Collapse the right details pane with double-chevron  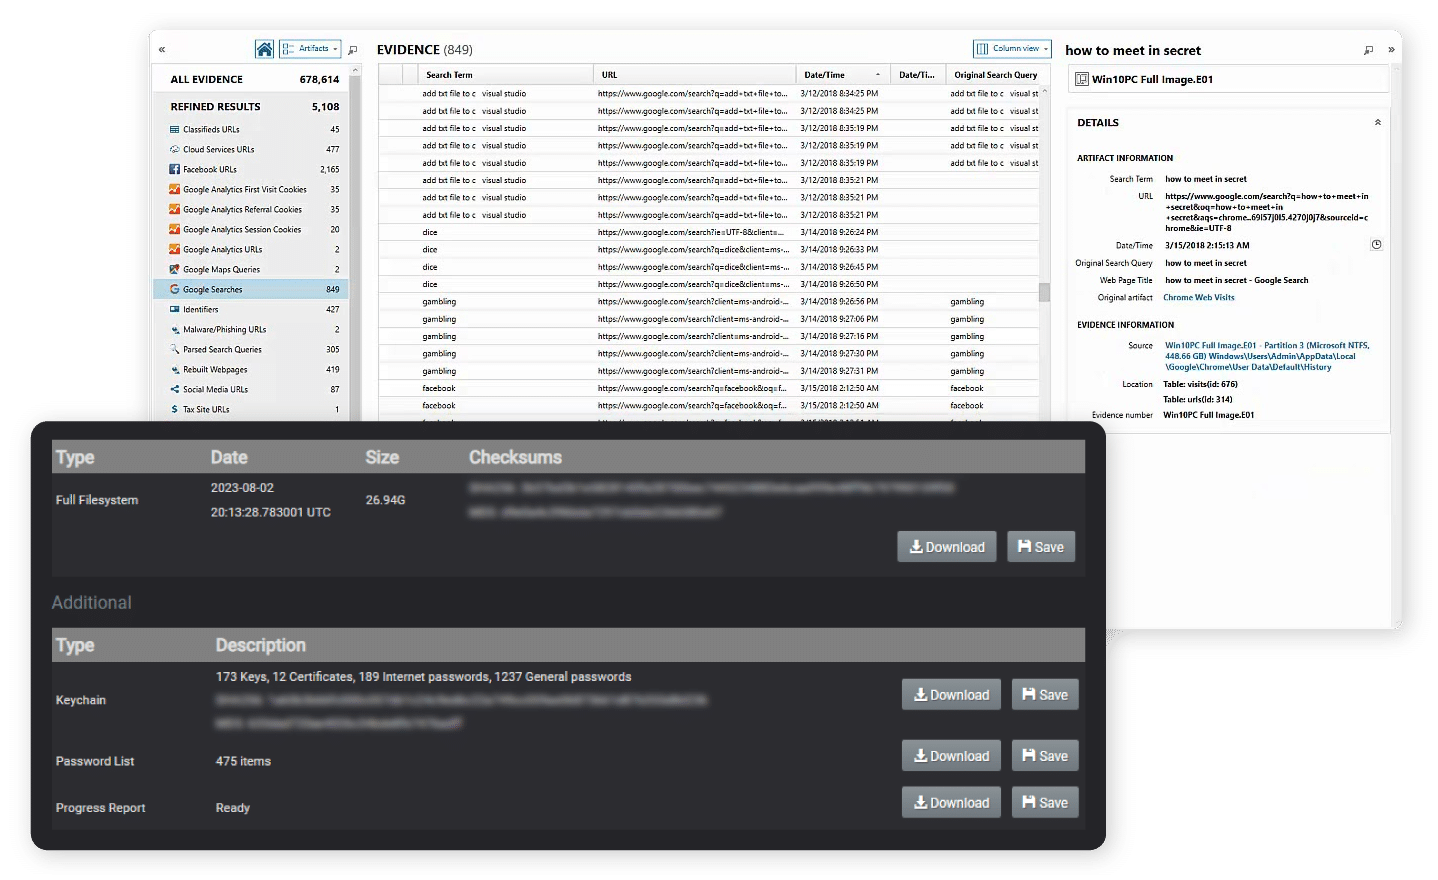click(1391, 50)
